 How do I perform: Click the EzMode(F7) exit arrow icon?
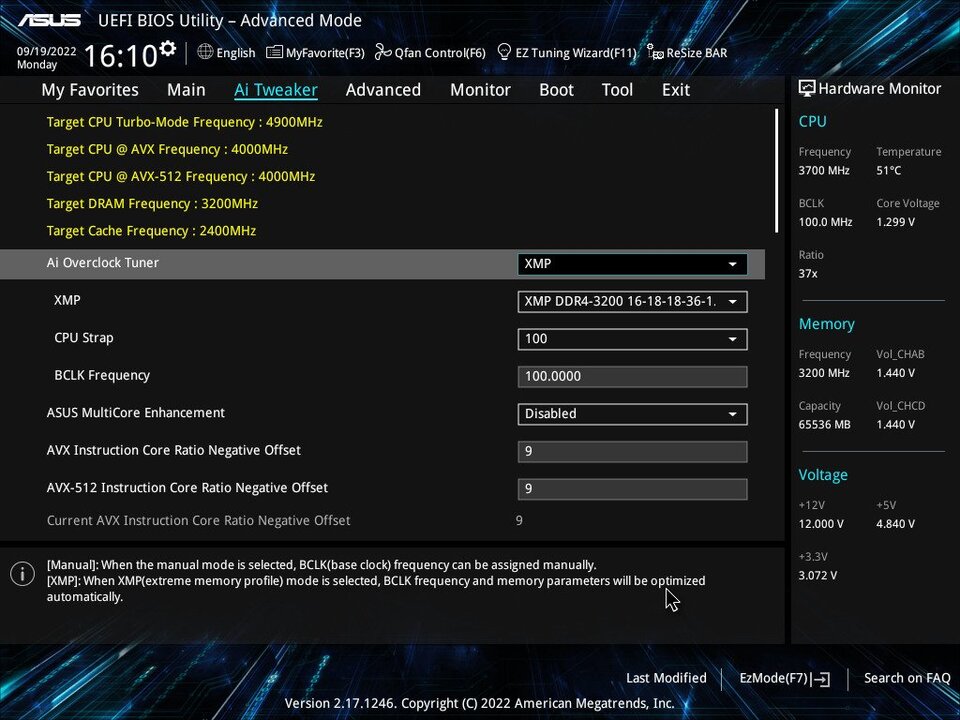821,679
